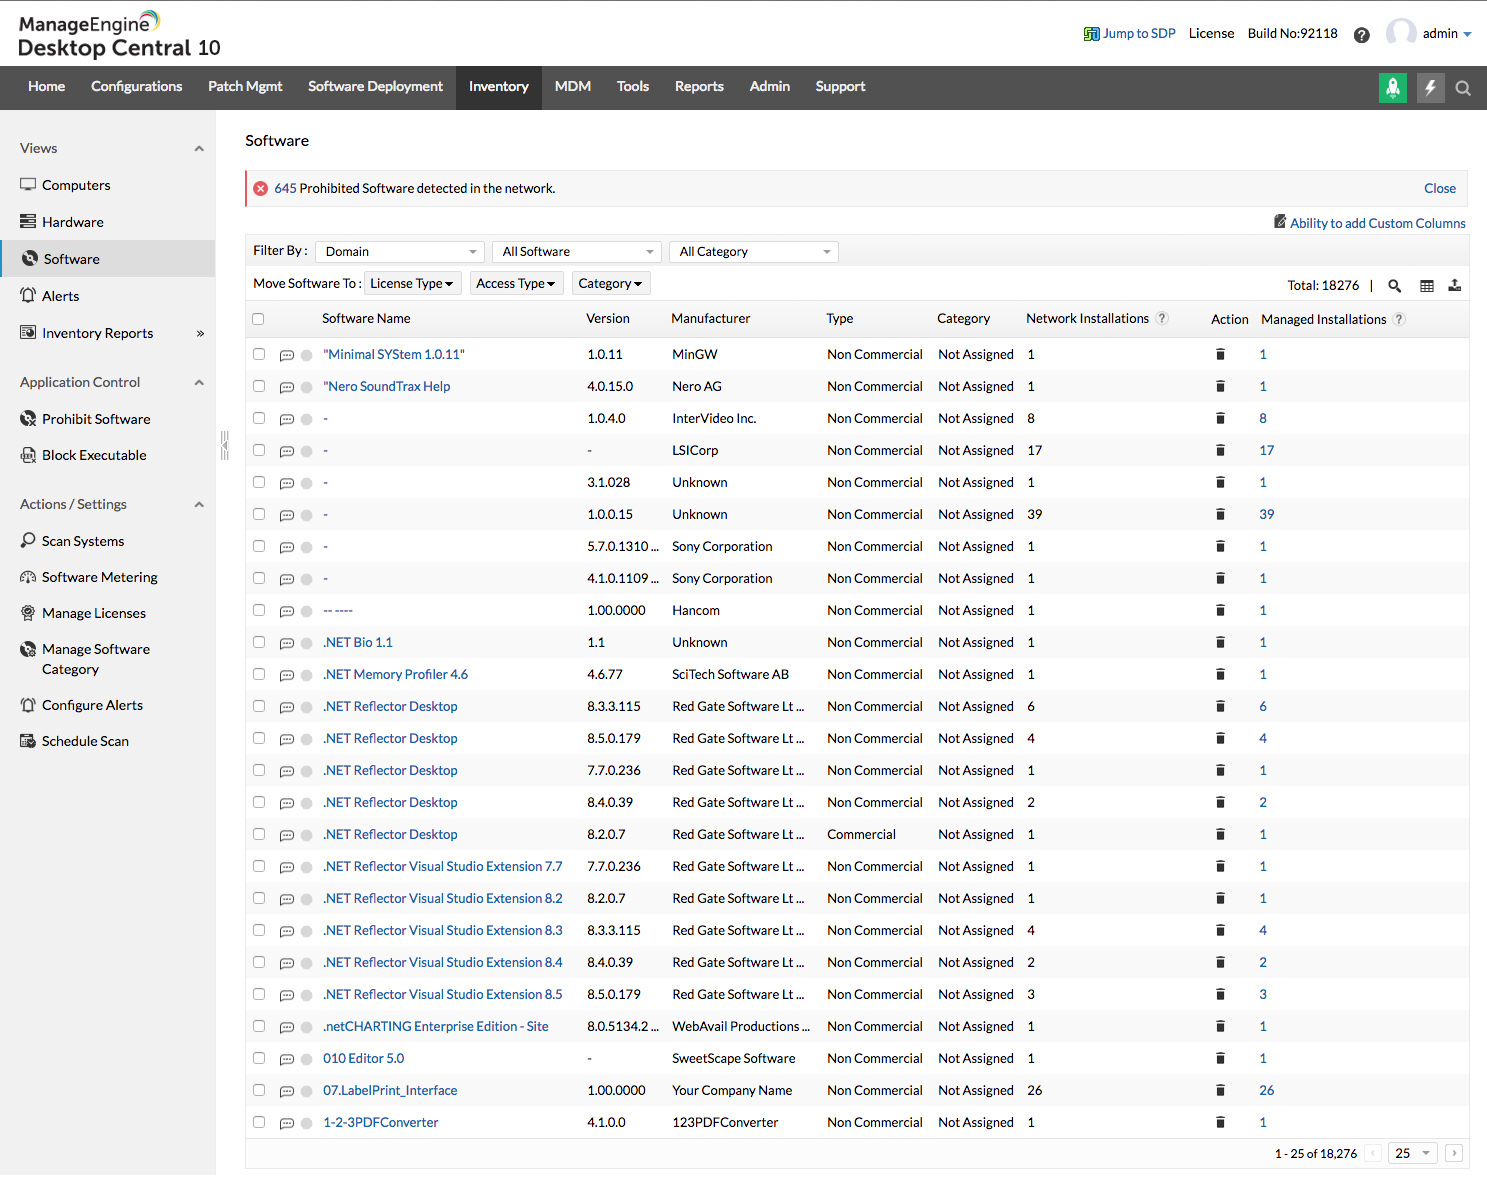Expand the License Type move menu
The image size is (1487, 1200).
coord(412,284)
